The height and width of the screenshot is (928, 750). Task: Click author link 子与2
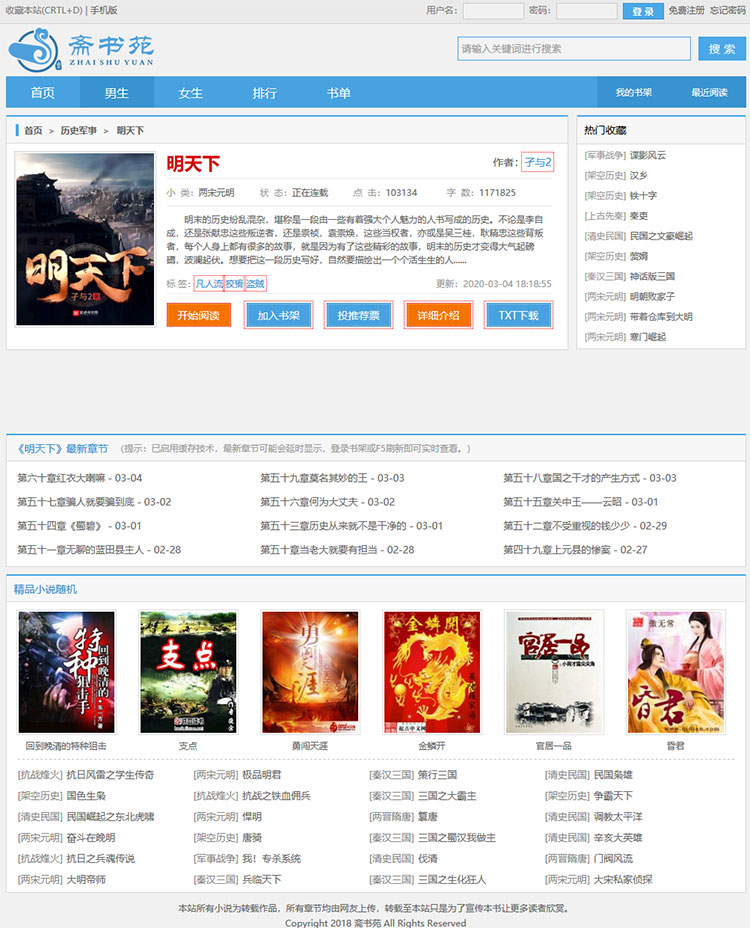pos(537,162)
